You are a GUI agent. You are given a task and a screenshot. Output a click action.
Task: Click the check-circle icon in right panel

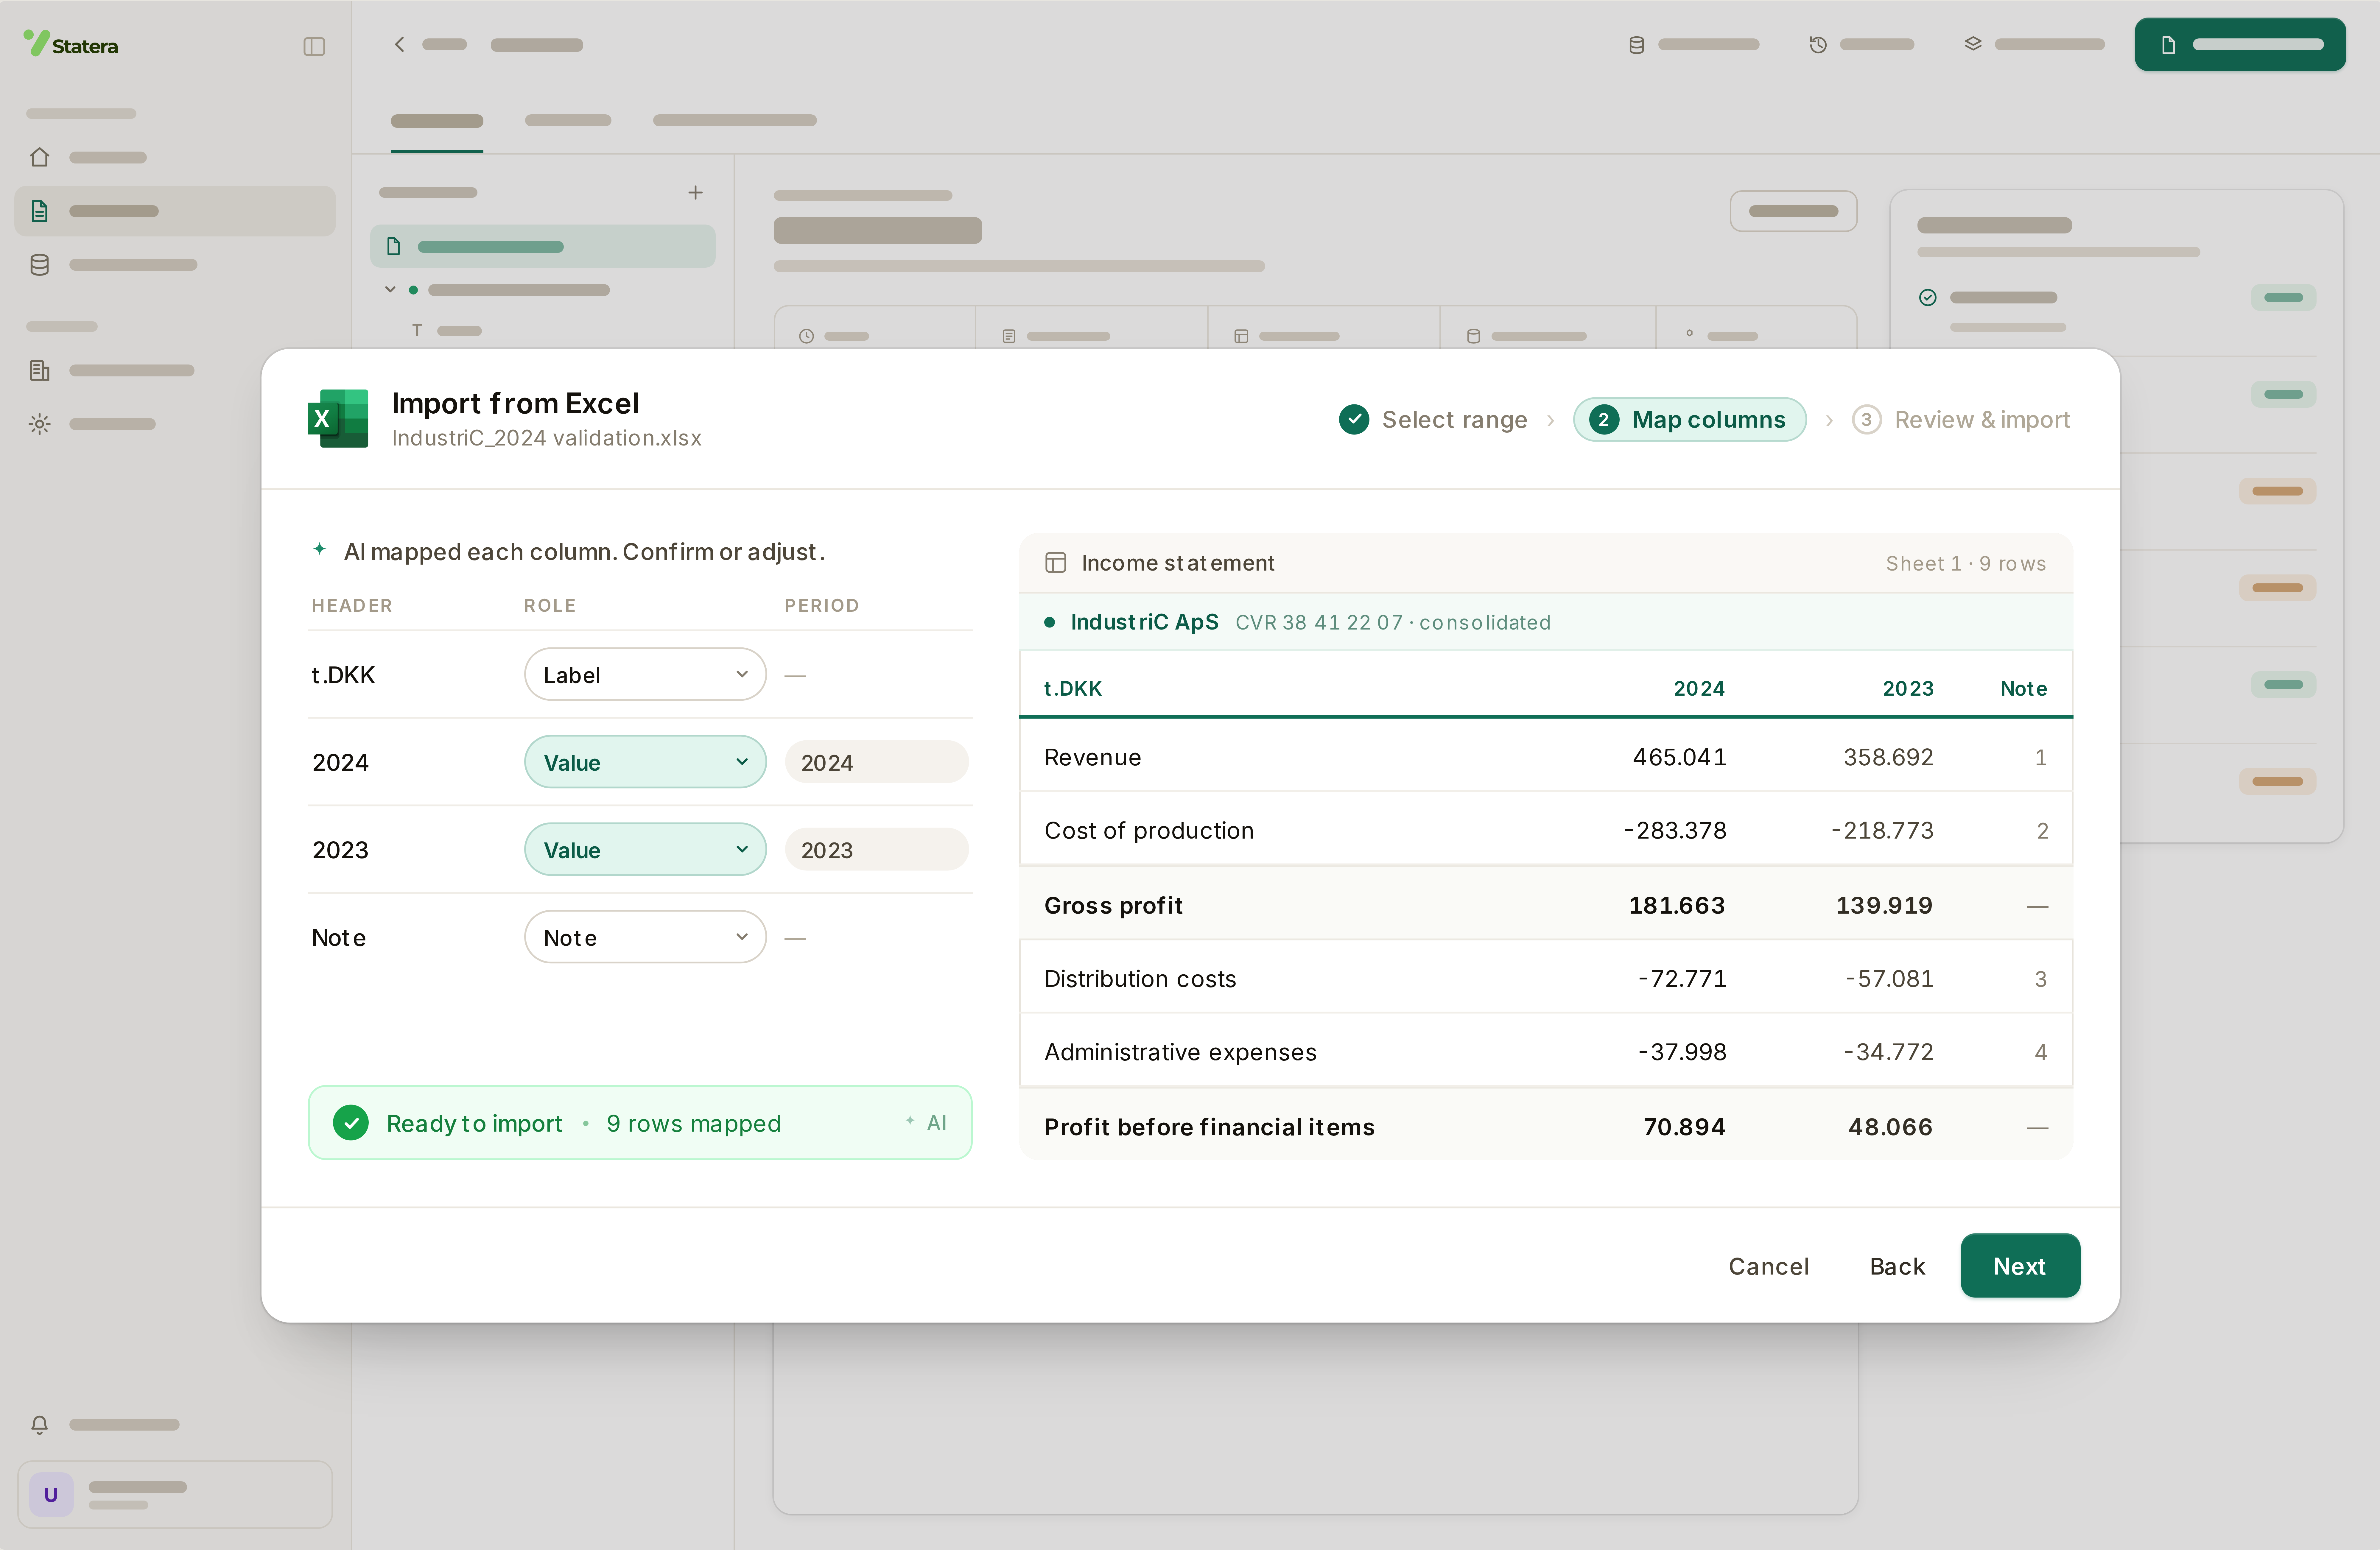1928,297
